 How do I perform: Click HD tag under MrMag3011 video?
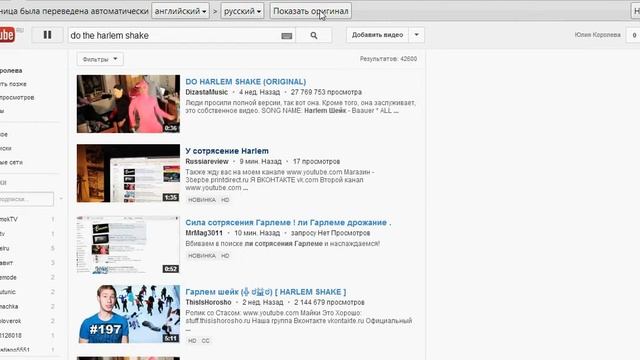pos(225,256)
